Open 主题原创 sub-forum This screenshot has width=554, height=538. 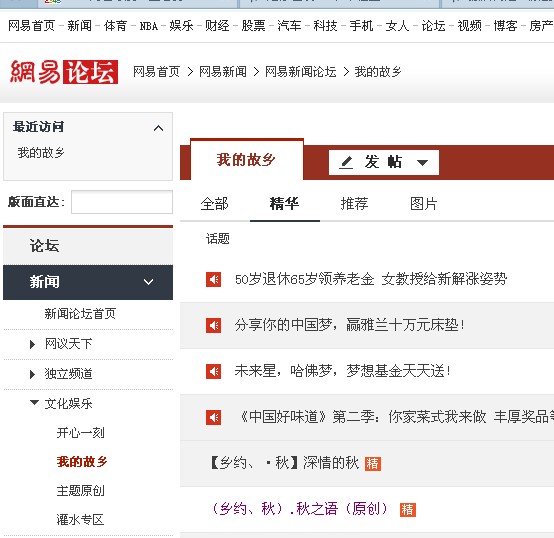81,491
